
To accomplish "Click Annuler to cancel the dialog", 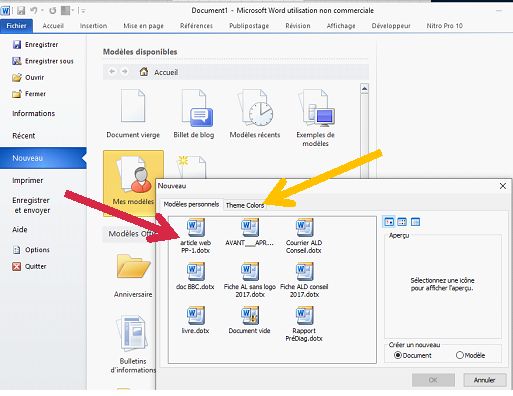I will (x=485, y=380).
